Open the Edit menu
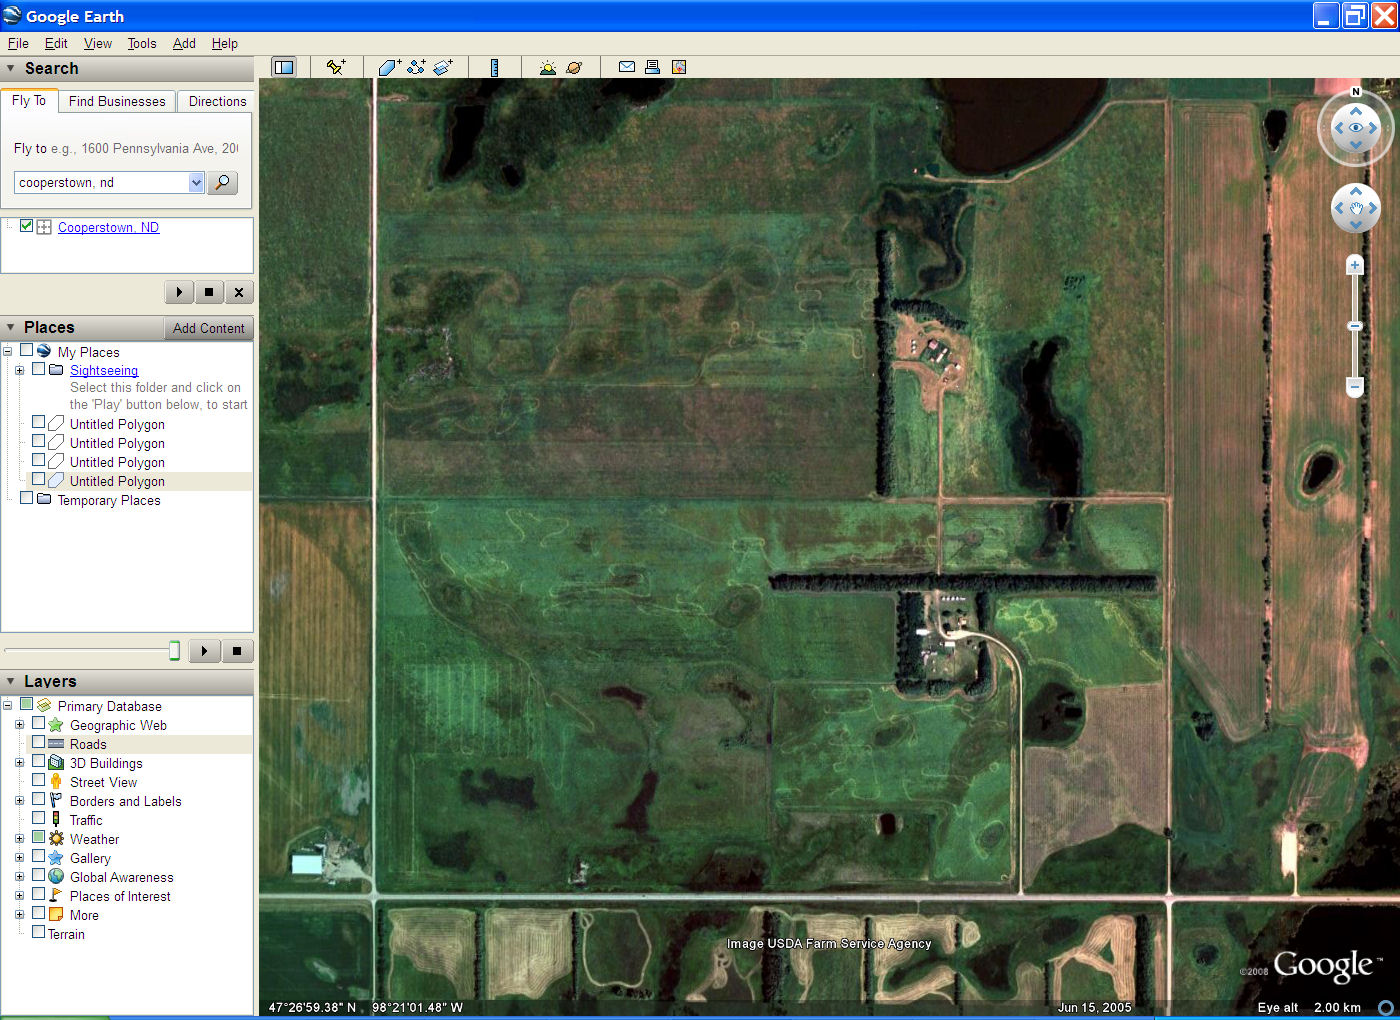Image resolution: width=1400 pixels, height=1020 pixels. (56, 43)
